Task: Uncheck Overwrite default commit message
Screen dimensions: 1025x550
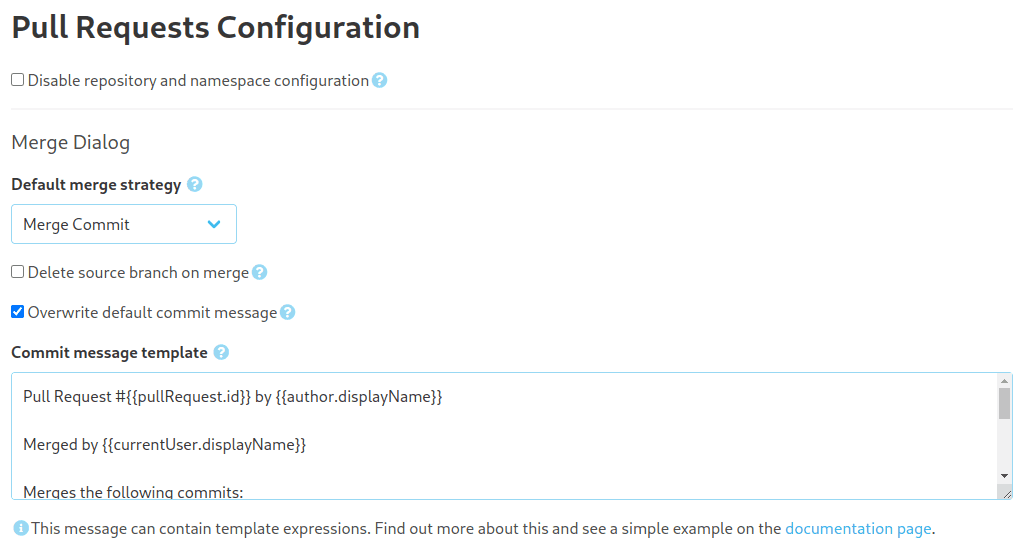Action: pos(18,312)
